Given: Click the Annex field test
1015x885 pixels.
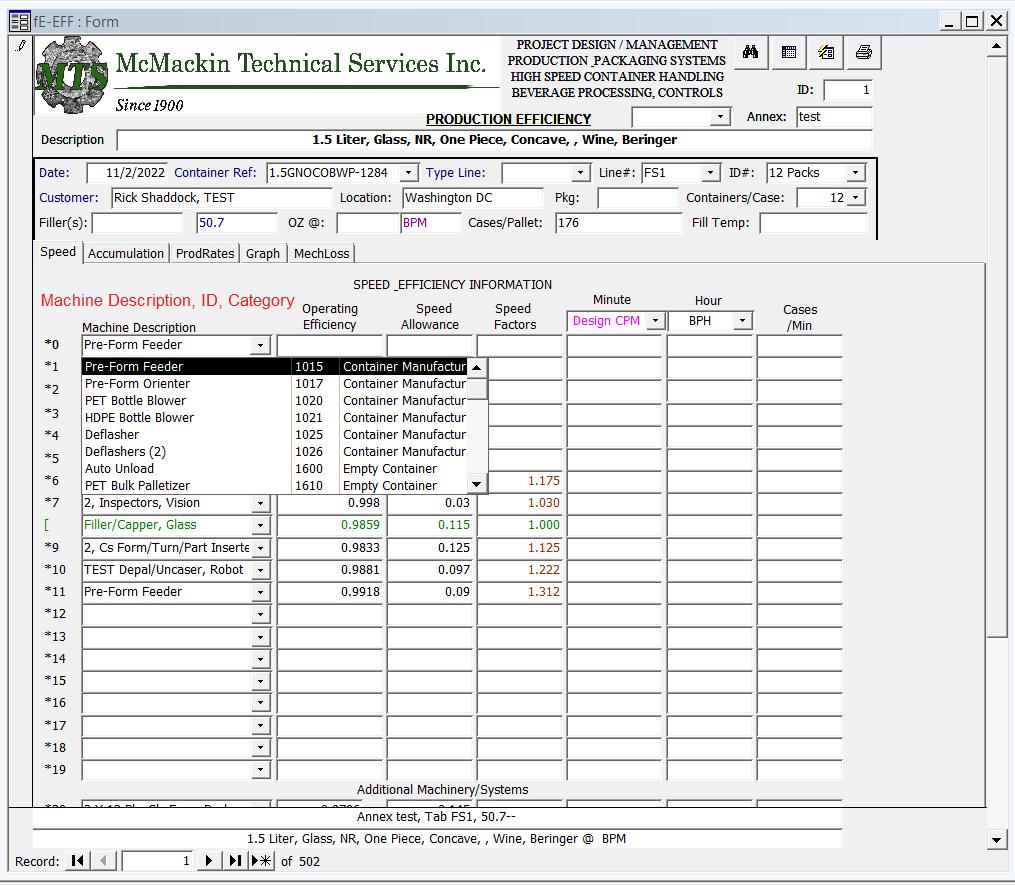Looking at the screenshot, I should coord(834,117).
